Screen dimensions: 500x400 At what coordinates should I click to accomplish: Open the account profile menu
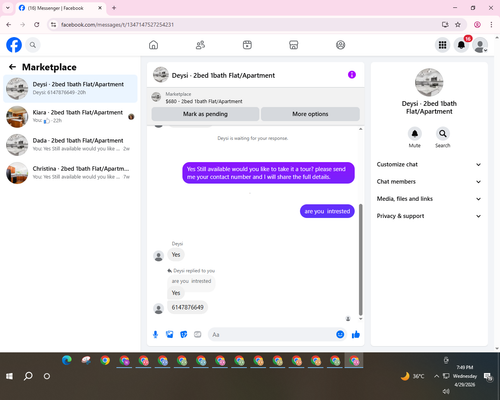tap(480, 45)
